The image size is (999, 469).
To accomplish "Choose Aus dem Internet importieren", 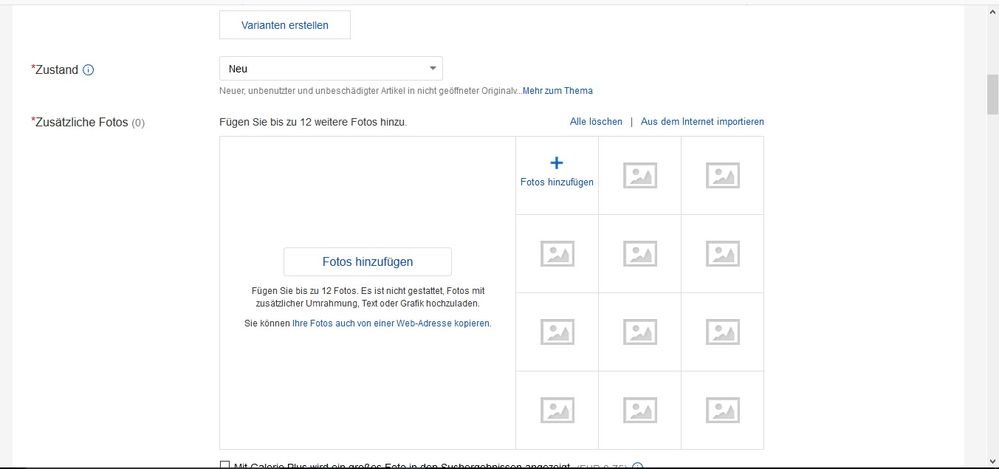I will 702,122.
